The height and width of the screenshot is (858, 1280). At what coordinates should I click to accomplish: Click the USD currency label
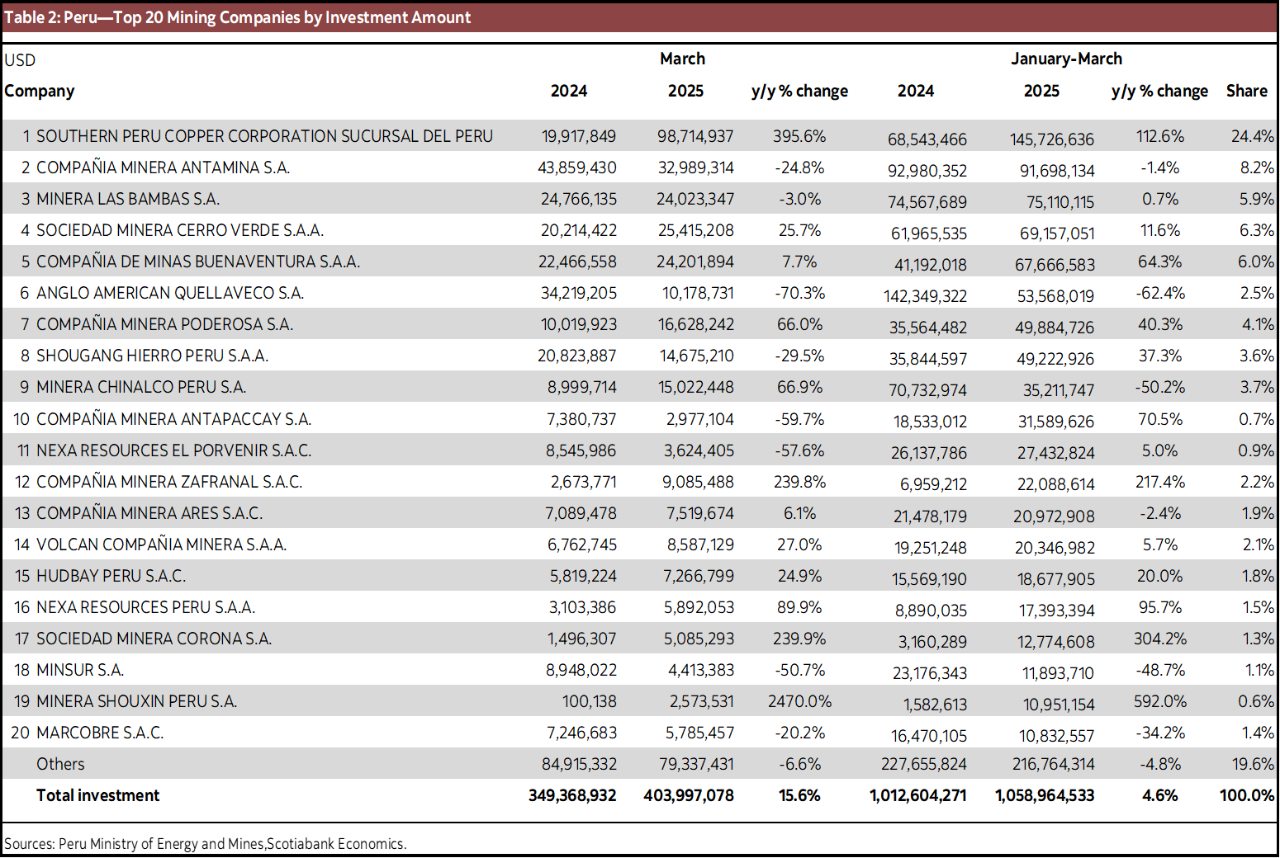click(x=18, y=59)
